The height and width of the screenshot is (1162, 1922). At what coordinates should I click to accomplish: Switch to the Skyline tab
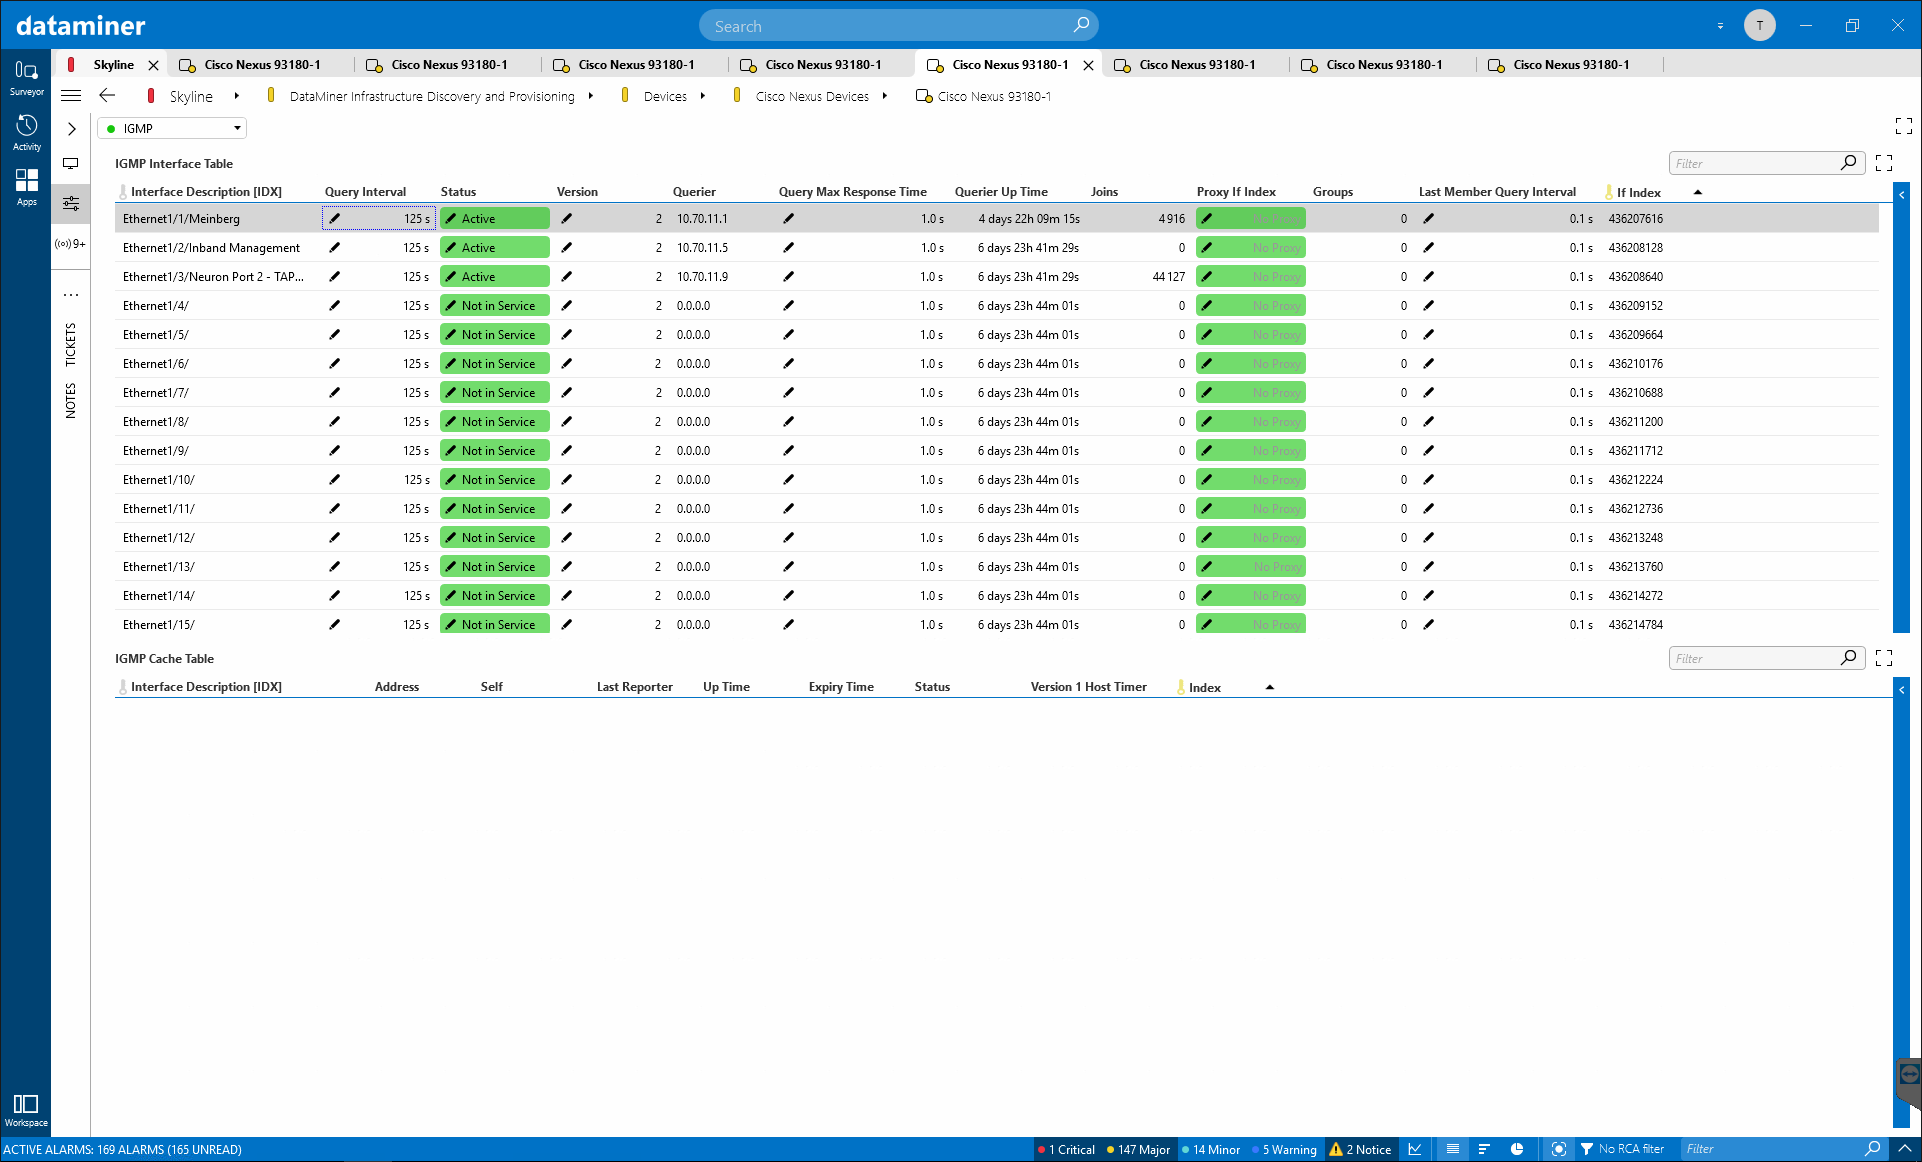click(113, 64)
